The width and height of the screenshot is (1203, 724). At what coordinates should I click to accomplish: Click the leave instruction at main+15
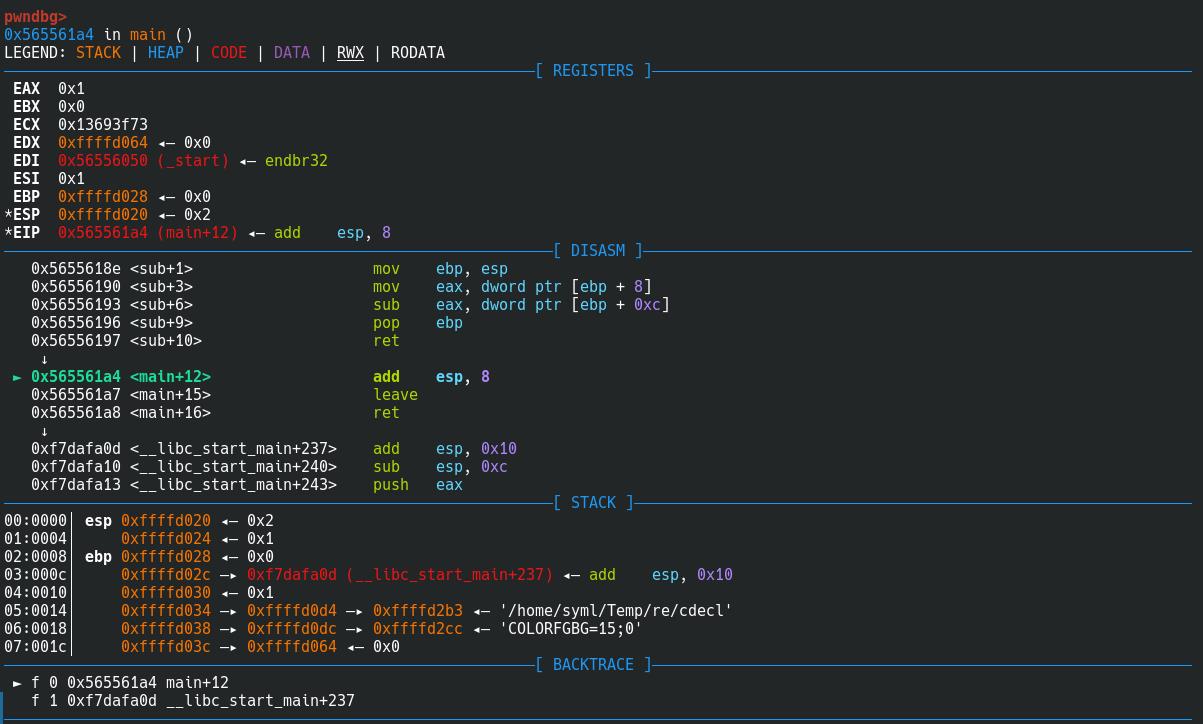click(395, 395)
